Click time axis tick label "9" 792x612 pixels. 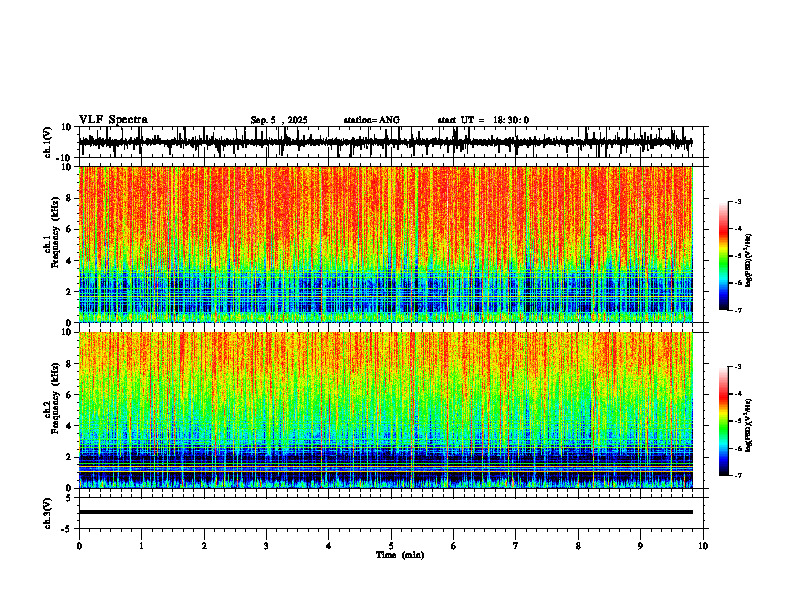(x=640, y=546)
